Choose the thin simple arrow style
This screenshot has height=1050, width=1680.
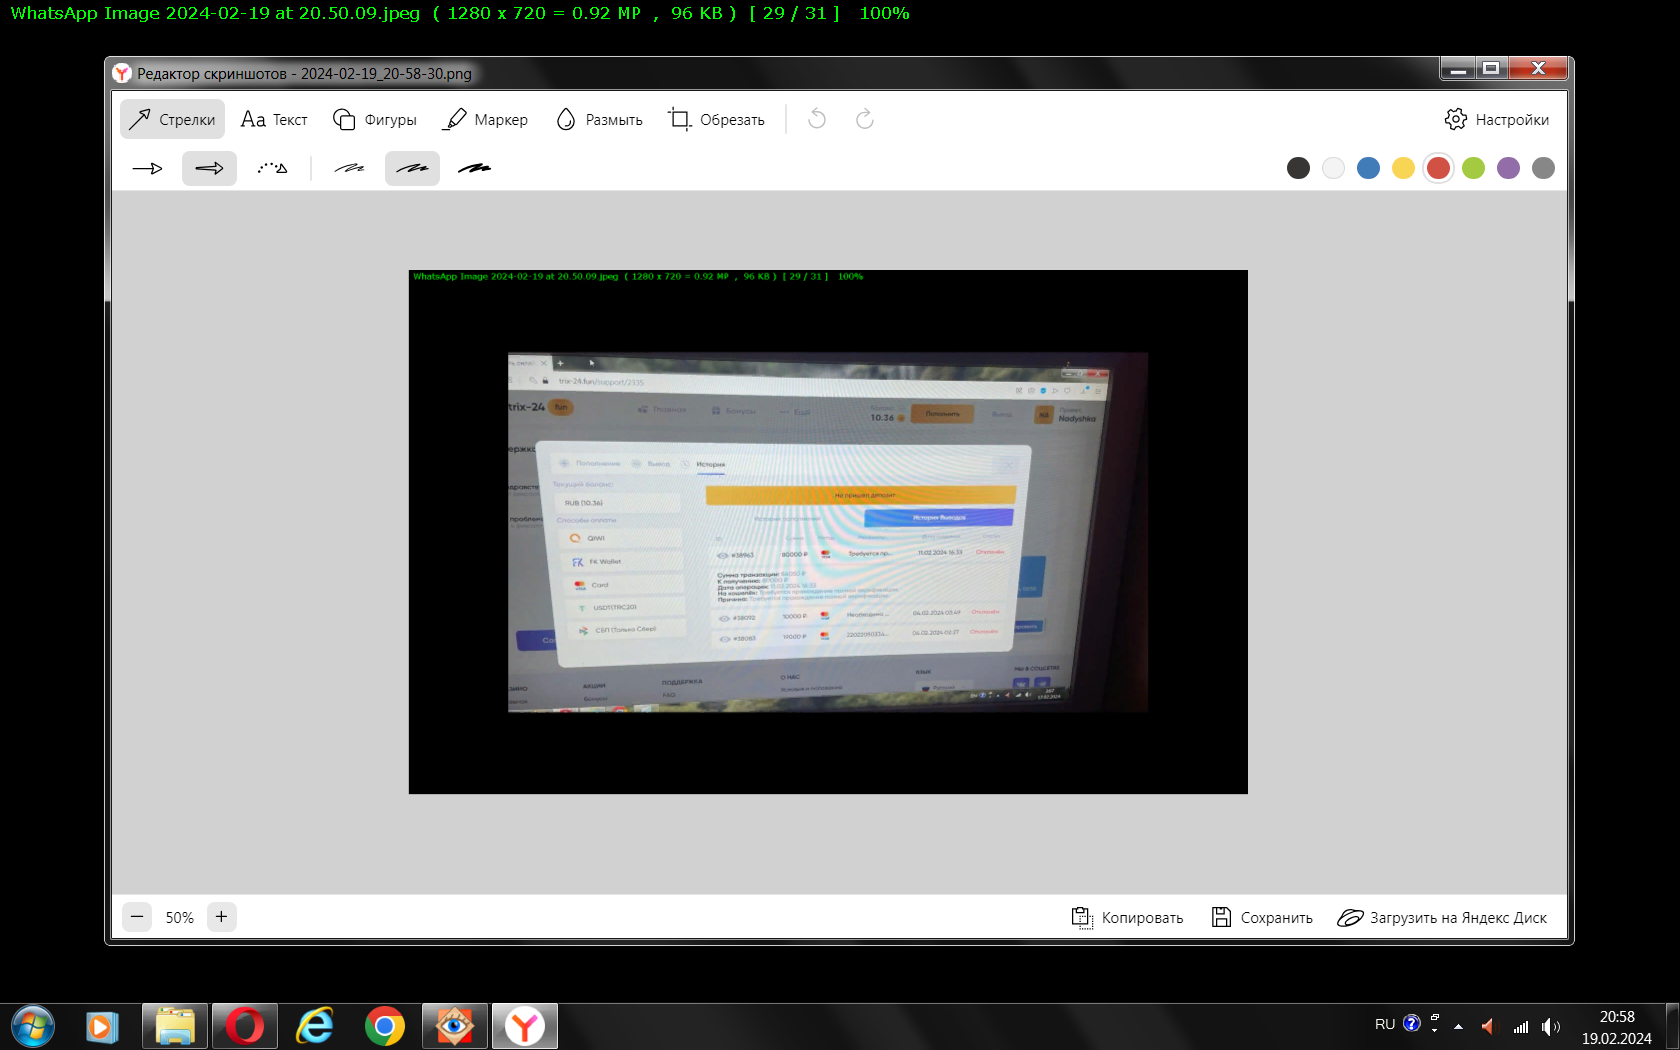pyautogui.click(x=147, y=168)
